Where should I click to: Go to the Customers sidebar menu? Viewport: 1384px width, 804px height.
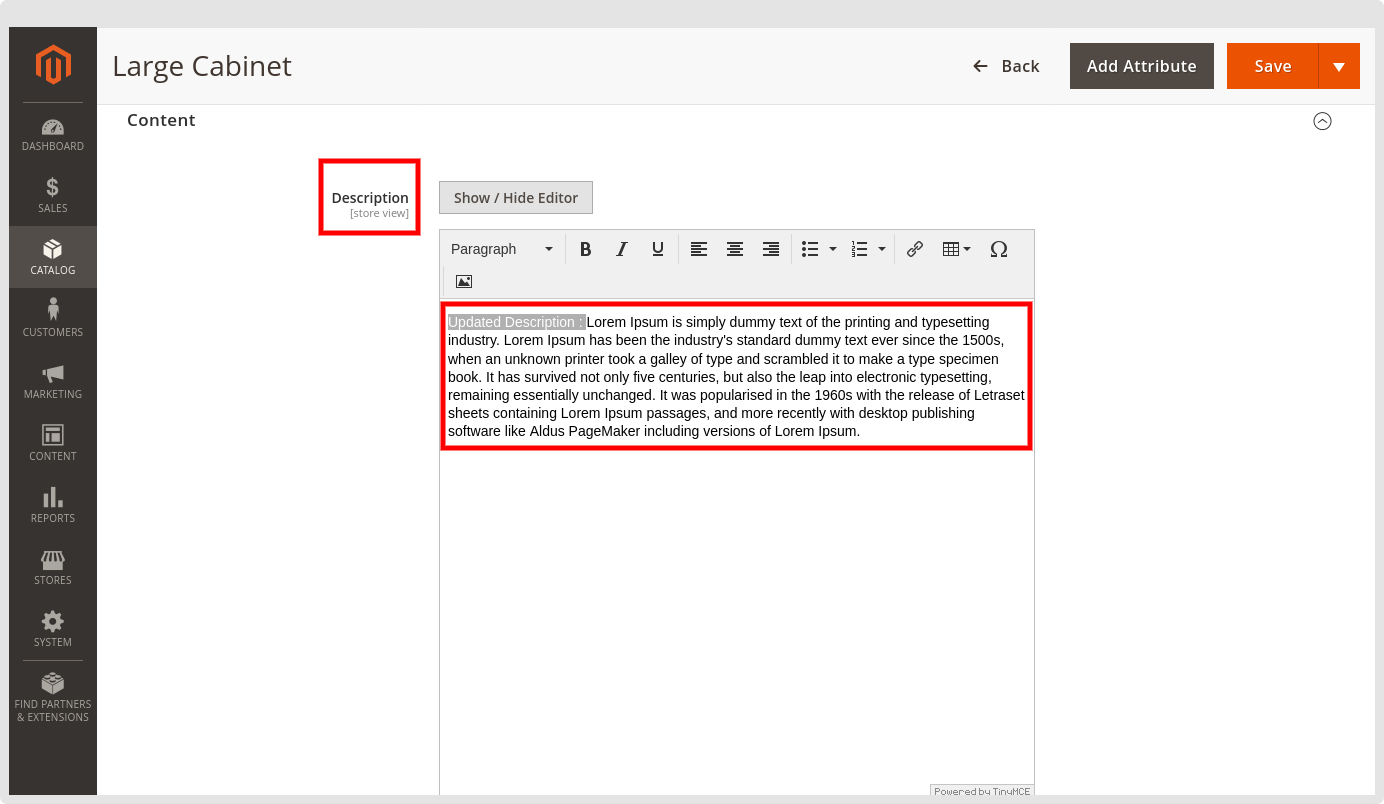click(x=53, y=318)
